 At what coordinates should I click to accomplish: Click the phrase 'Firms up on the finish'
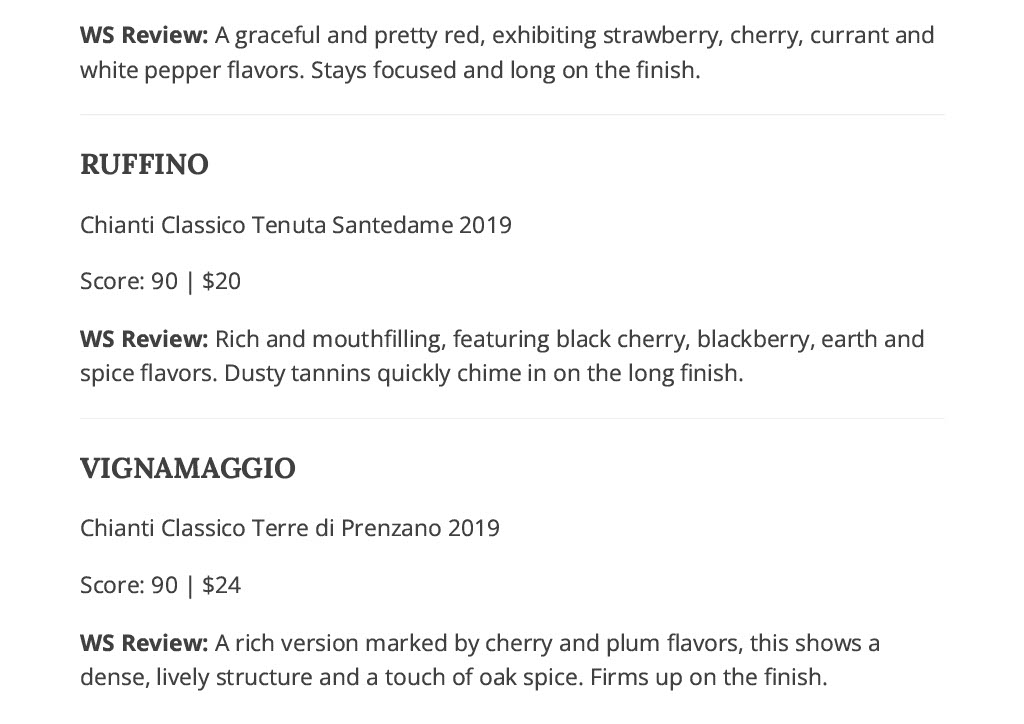click(708, 678)
